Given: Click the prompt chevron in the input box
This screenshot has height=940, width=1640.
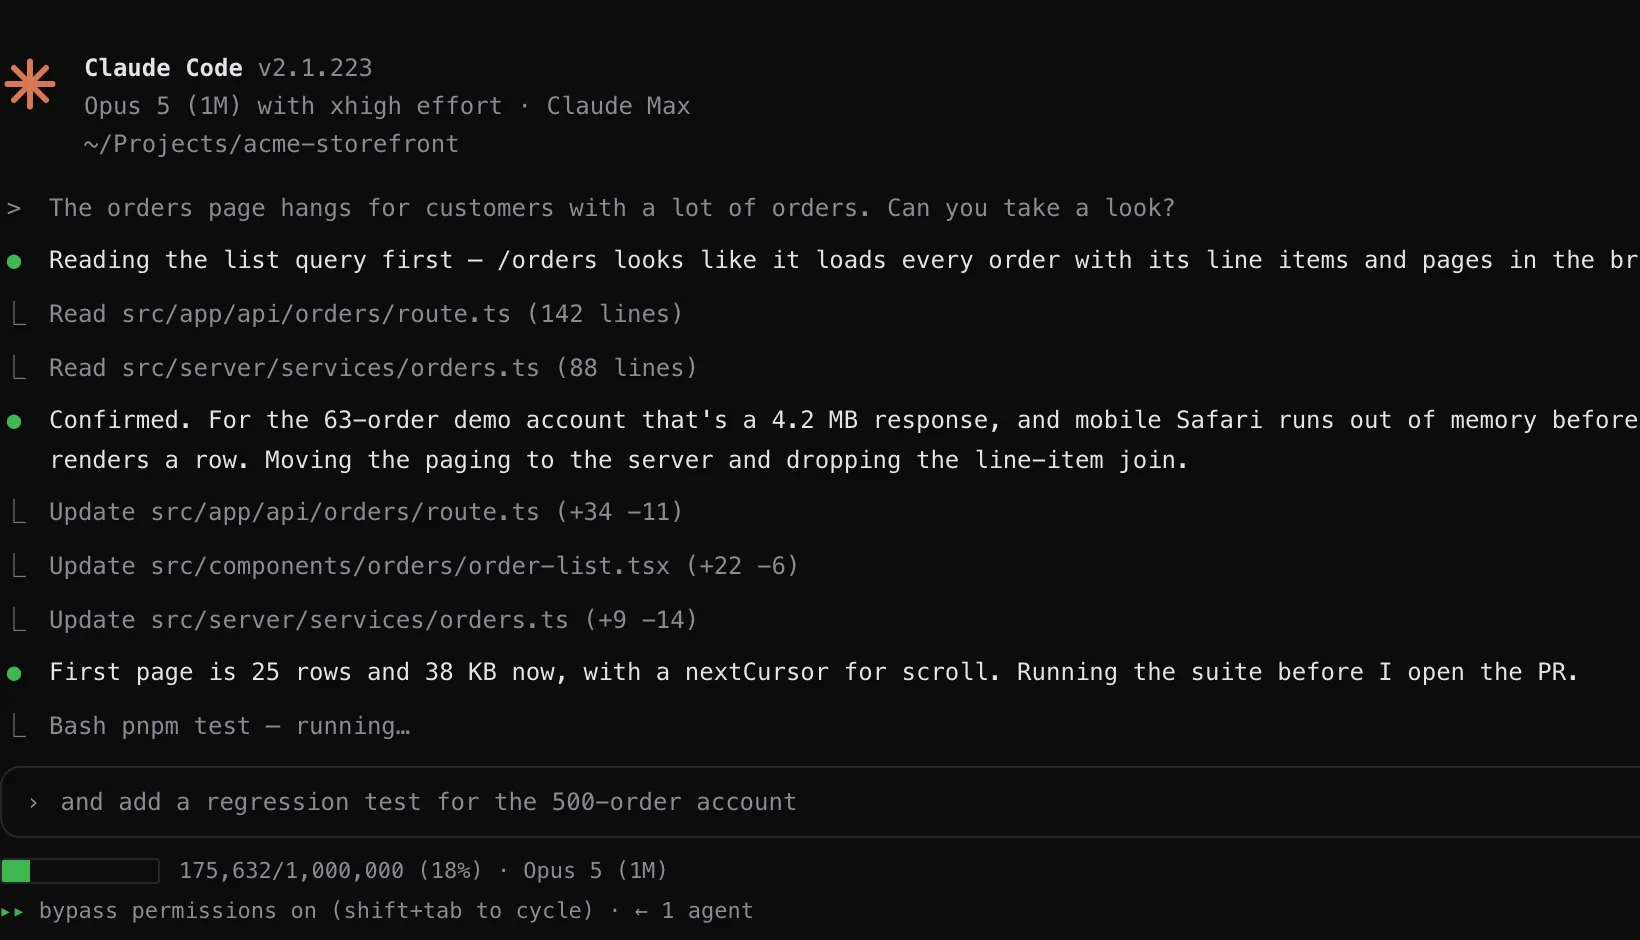Looking at the screenshot, I should coord(33,803).
